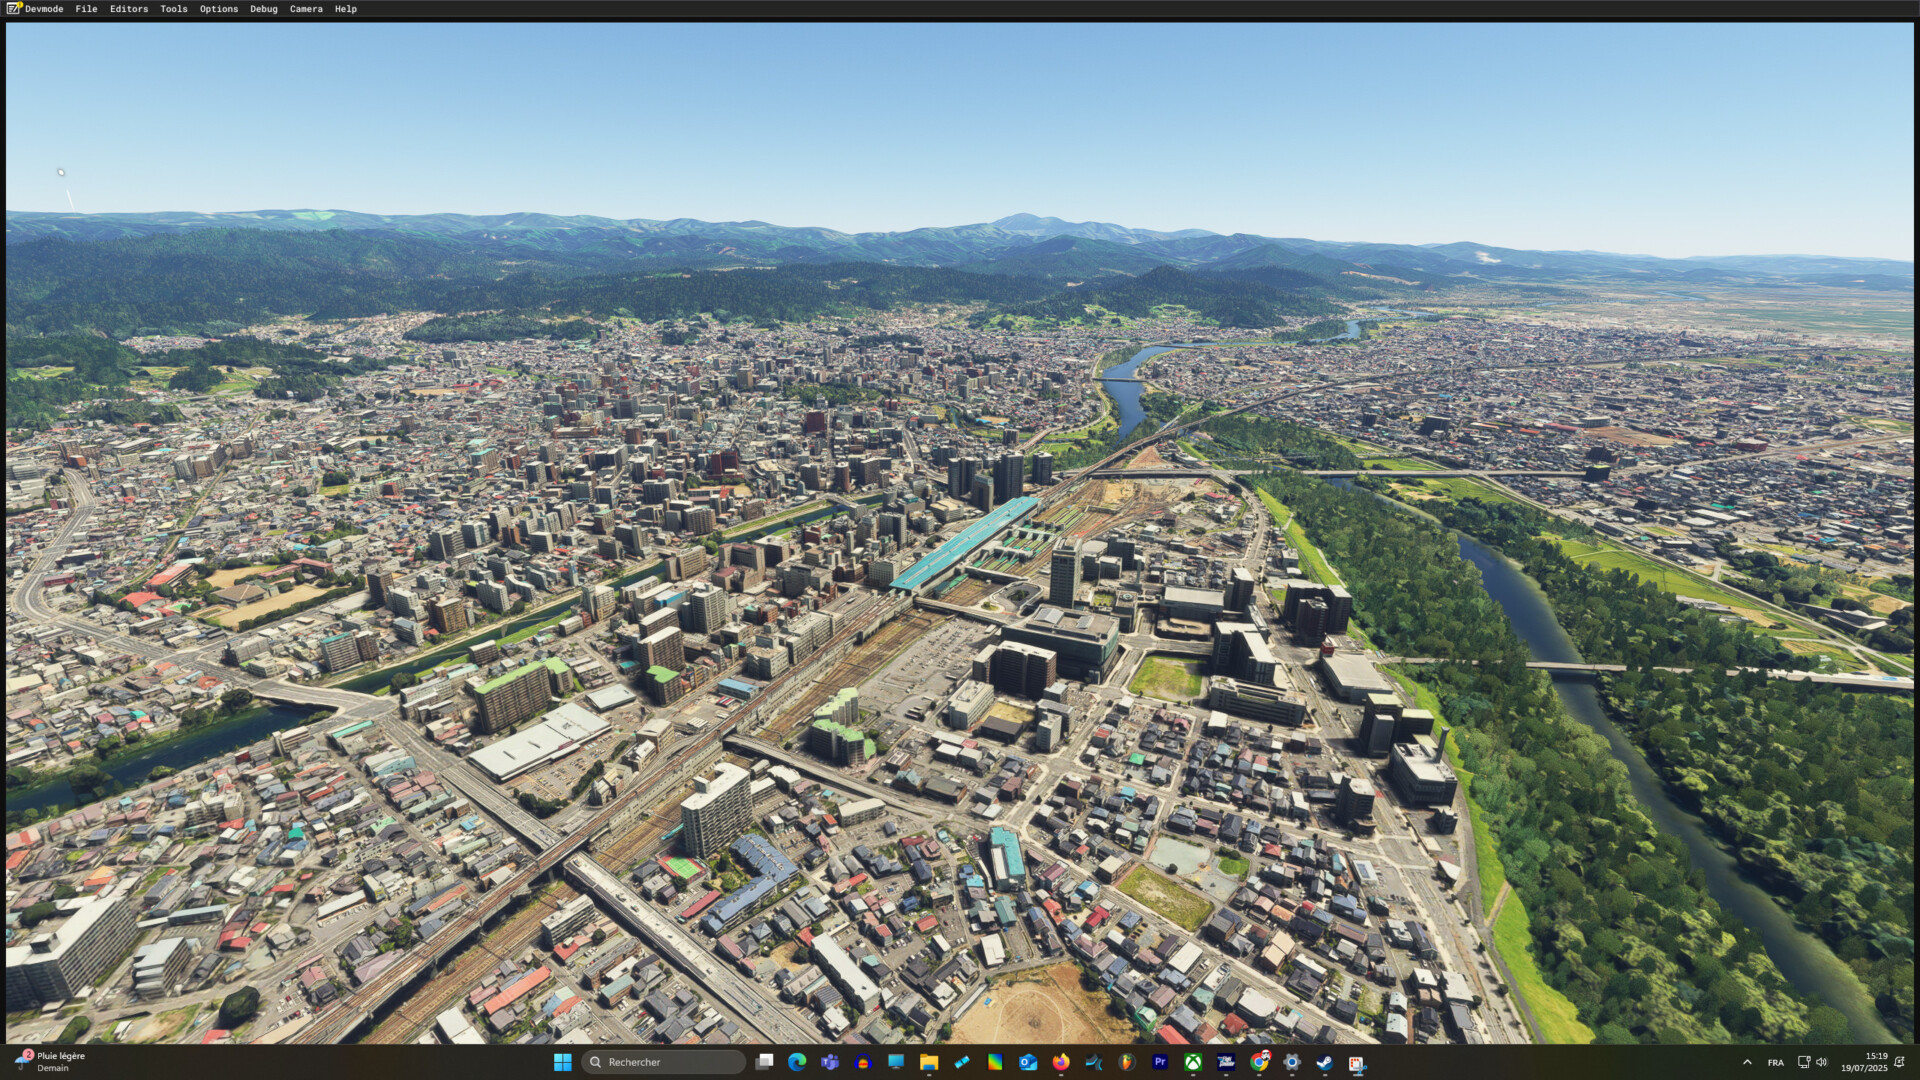The height and width of the screenshot is (1080, 1920).
Task: Open the Xbox app icon
Action: [1193, 1062]
